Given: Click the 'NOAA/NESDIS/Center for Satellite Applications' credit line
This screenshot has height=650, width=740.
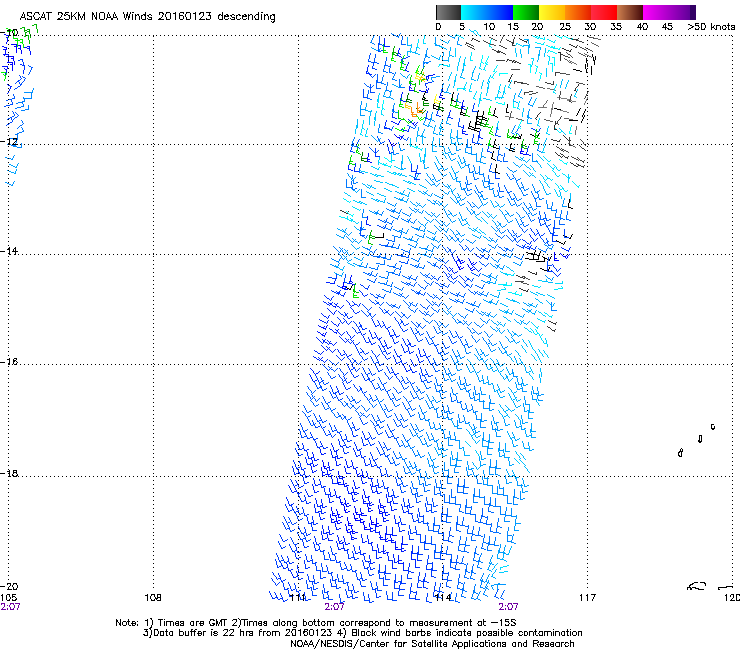Looking at the screenshot, I should (x=432, y=644).
